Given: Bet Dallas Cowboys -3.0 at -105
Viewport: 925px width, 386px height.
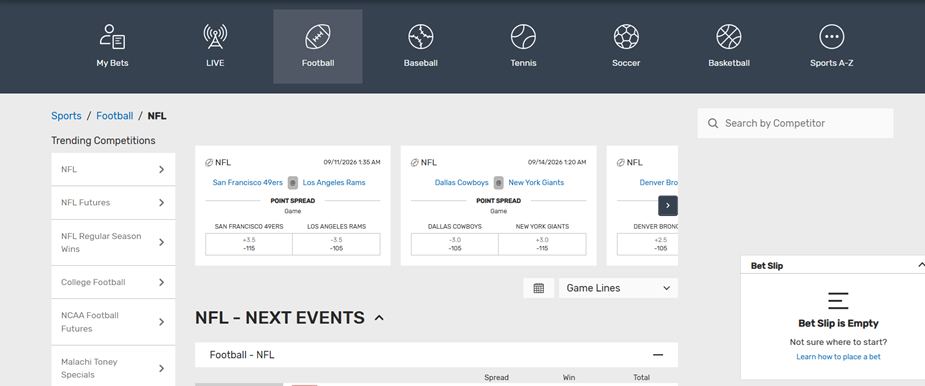Looking at the screenshot, I should 455,244.
